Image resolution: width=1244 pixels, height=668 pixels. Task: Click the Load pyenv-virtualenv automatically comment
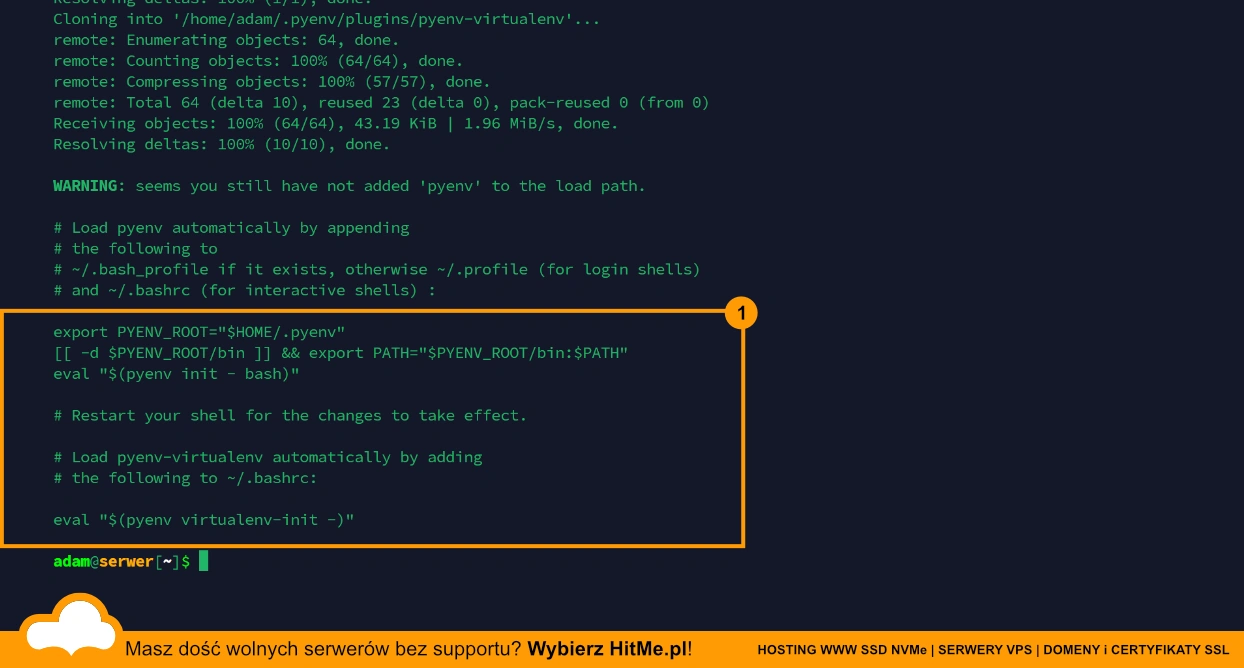point(268,457)
